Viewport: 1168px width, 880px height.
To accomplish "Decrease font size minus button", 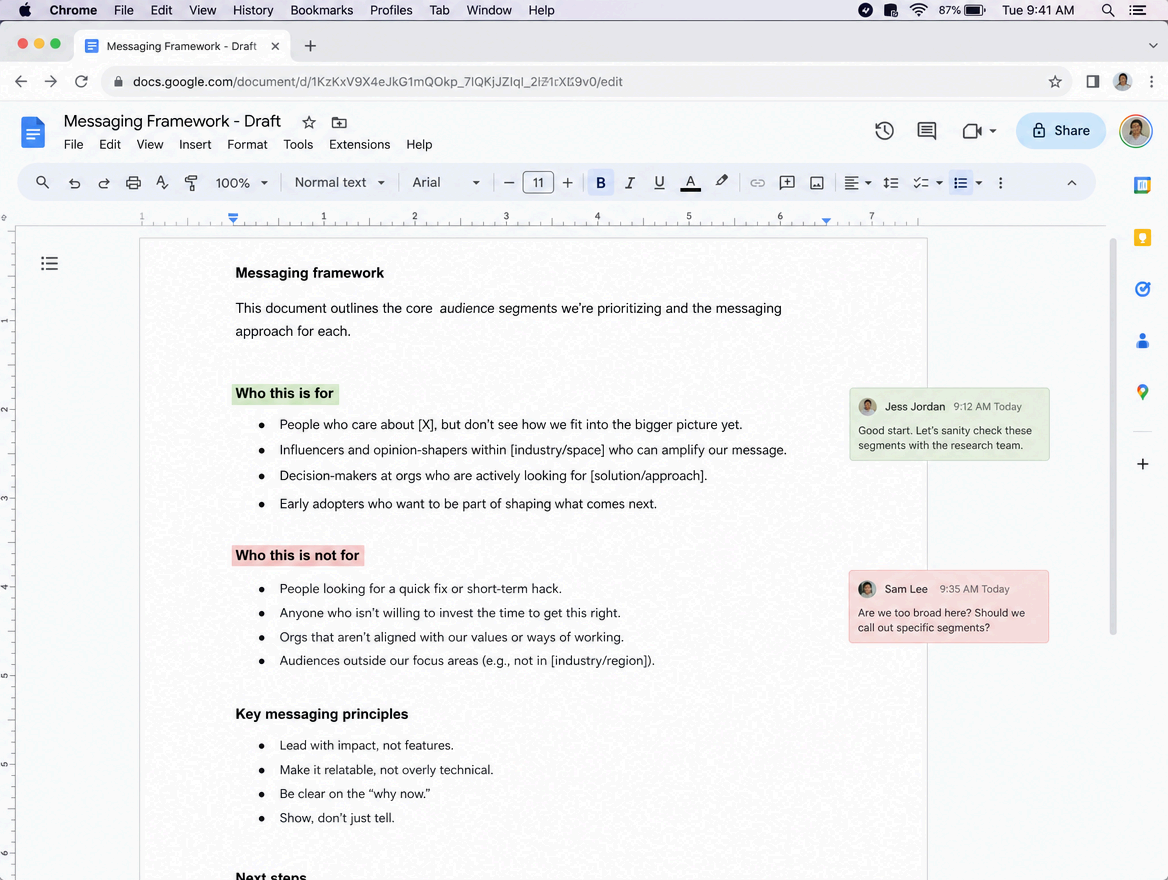I will 509,183.
